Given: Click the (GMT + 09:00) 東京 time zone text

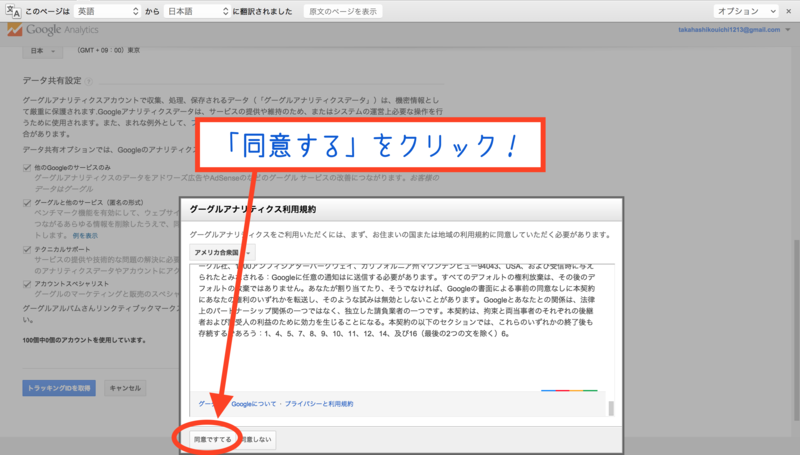Looking at the screenshot, I should 108,50.
